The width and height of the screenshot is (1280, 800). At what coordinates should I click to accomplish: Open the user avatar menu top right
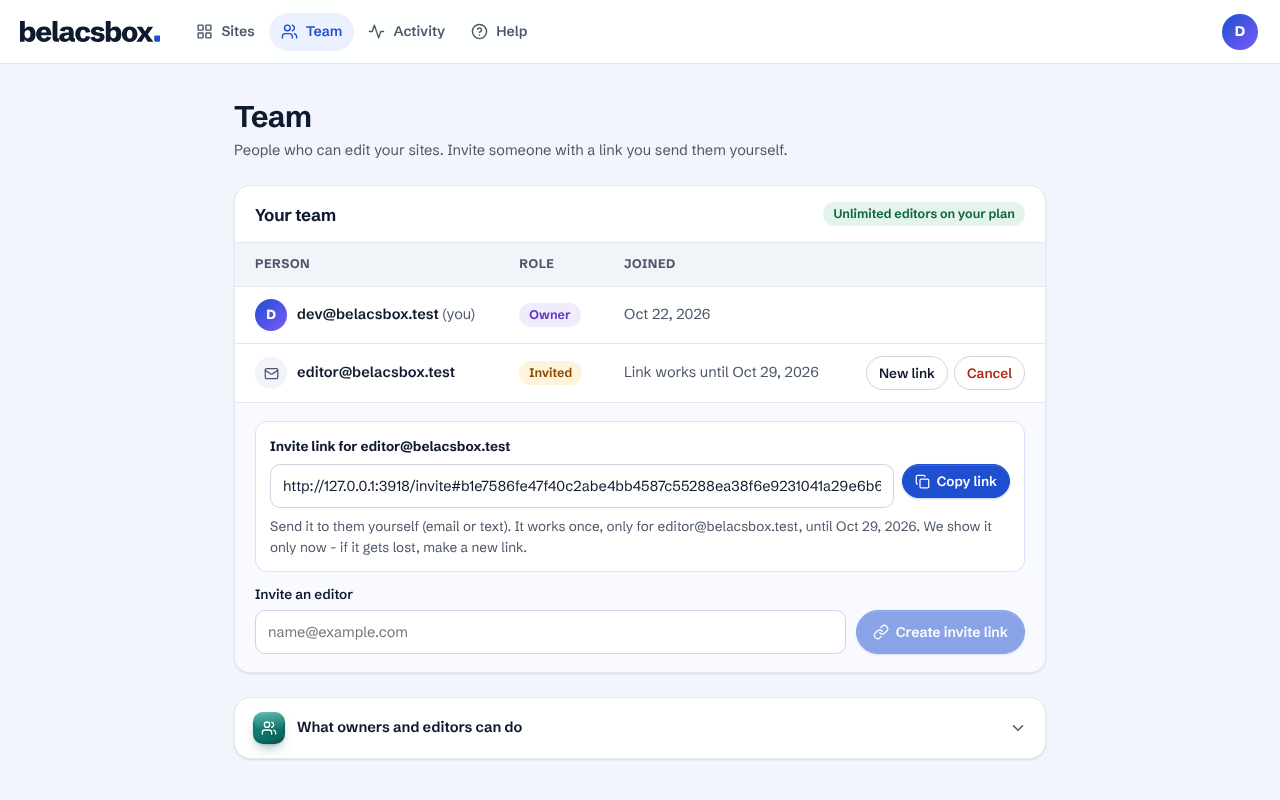(1240, 32)
